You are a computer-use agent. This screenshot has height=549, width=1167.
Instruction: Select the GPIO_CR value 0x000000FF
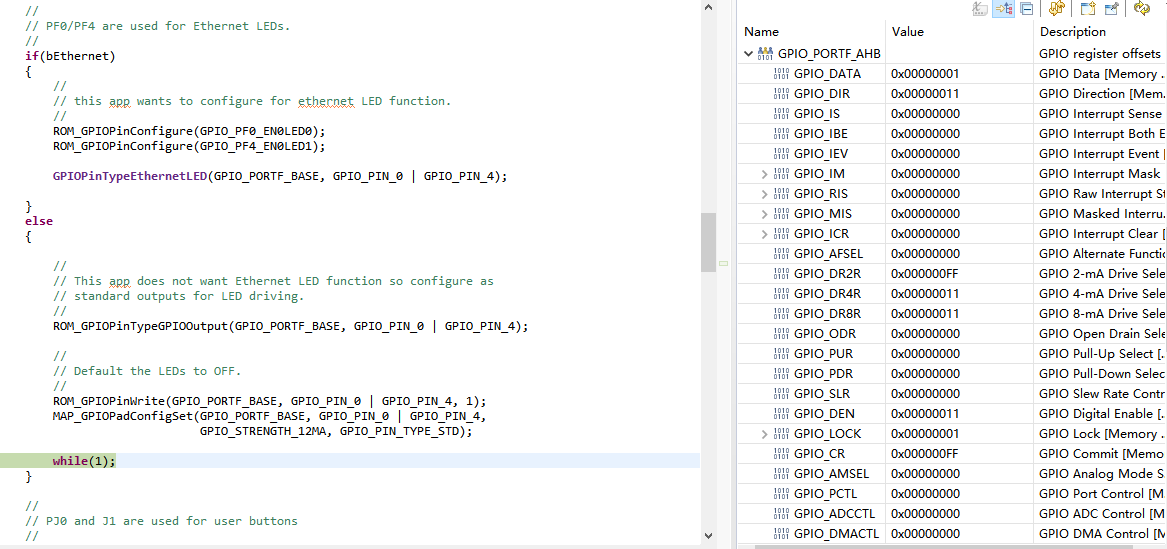925,453
